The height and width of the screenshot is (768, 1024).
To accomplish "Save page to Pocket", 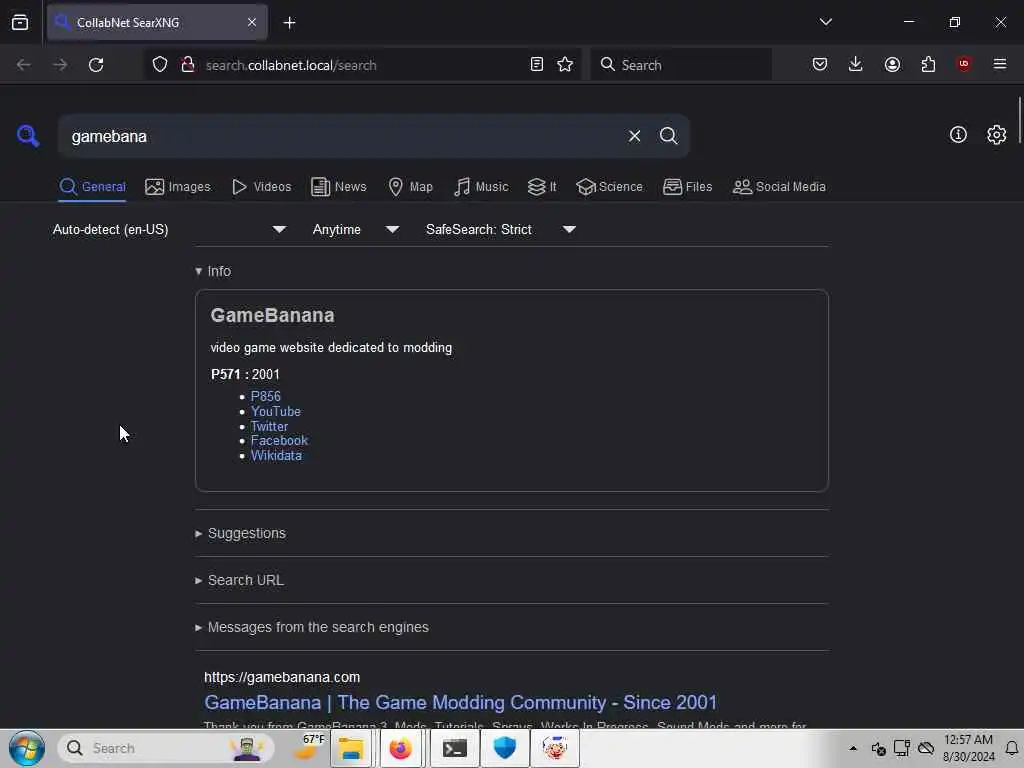I will pos(820,64).
